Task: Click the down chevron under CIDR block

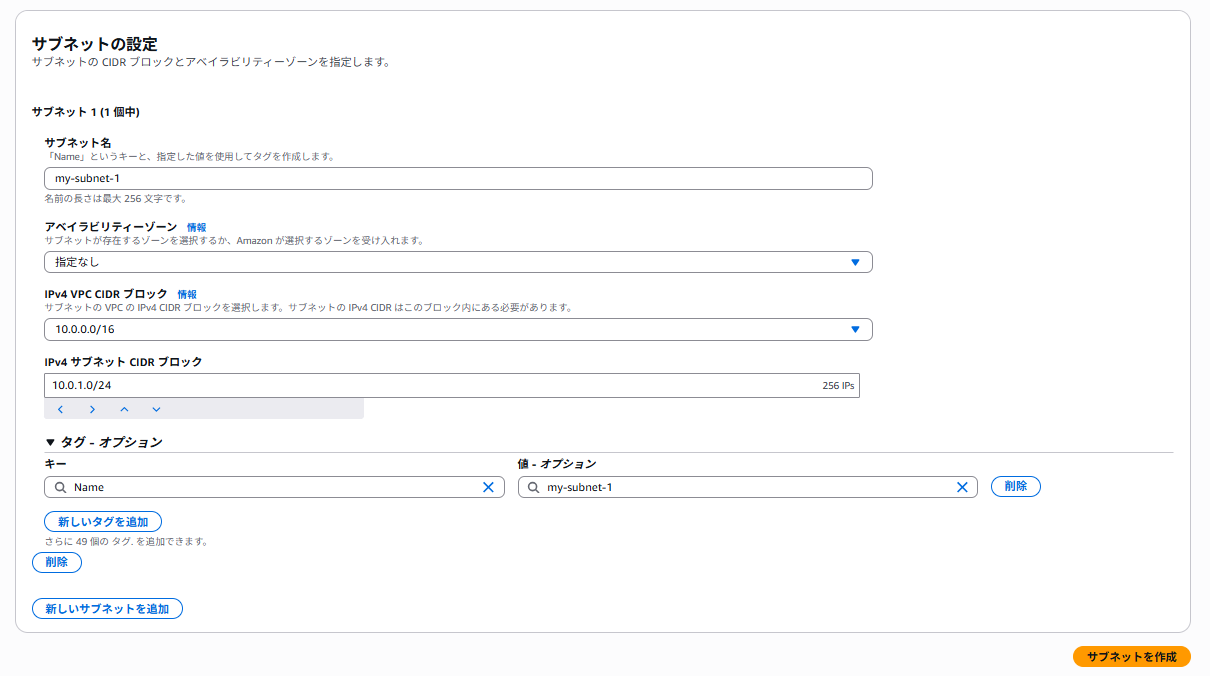Action: (x=156, y=409)
